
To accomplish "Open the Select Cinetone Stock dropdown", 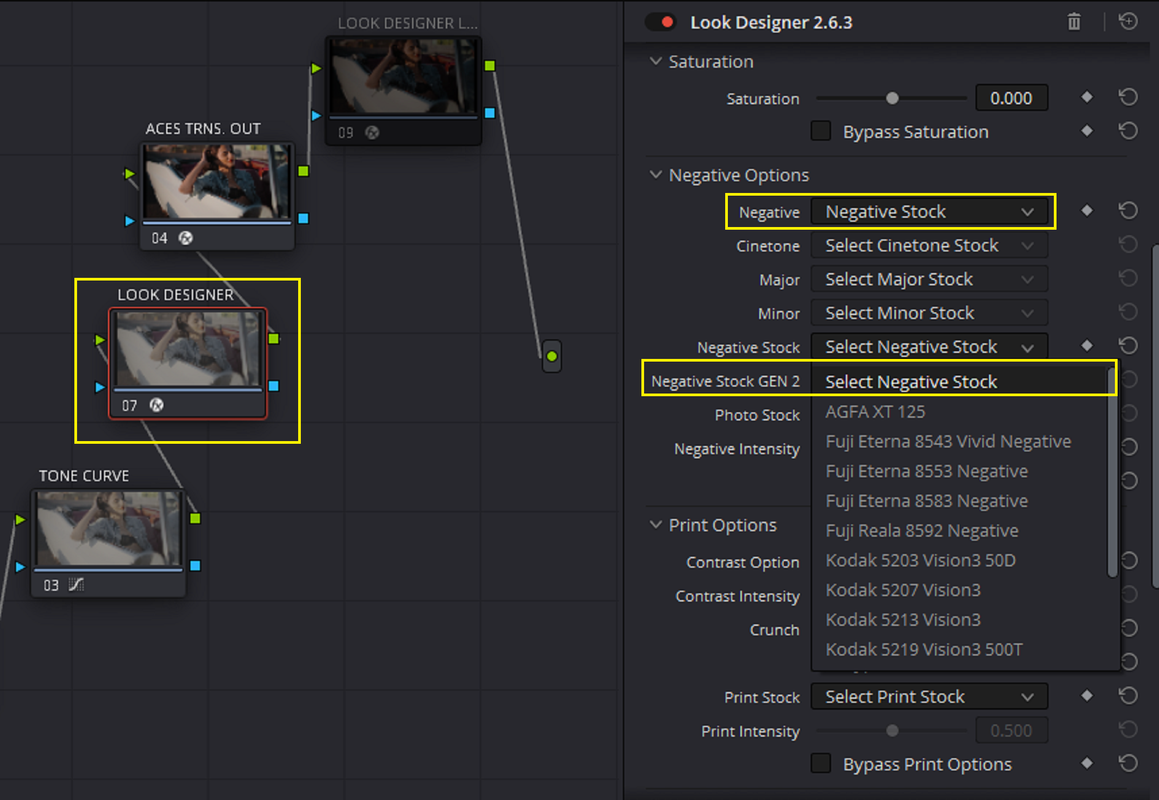I will (x=929, y=245).
